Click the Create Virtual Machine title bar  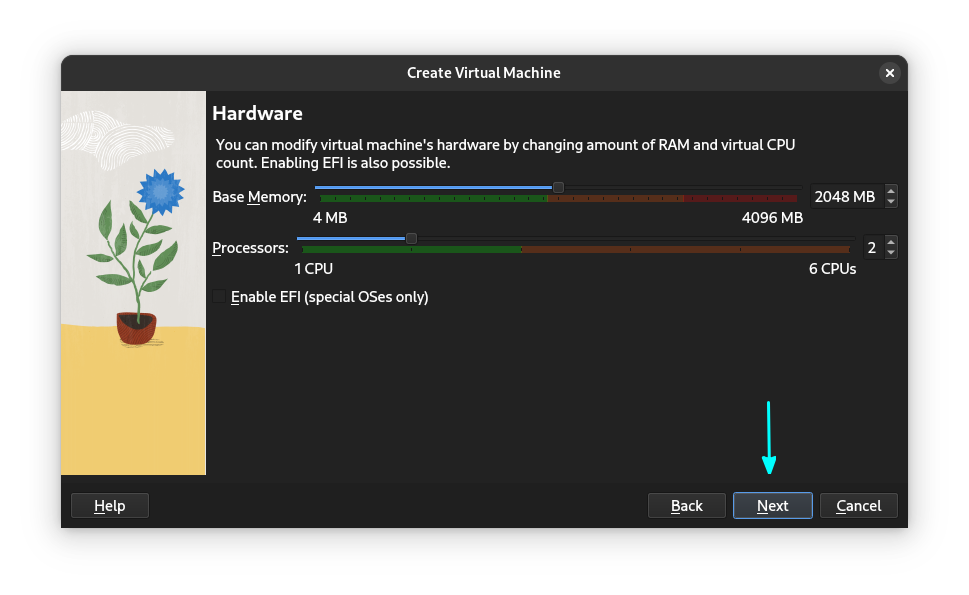483,73
